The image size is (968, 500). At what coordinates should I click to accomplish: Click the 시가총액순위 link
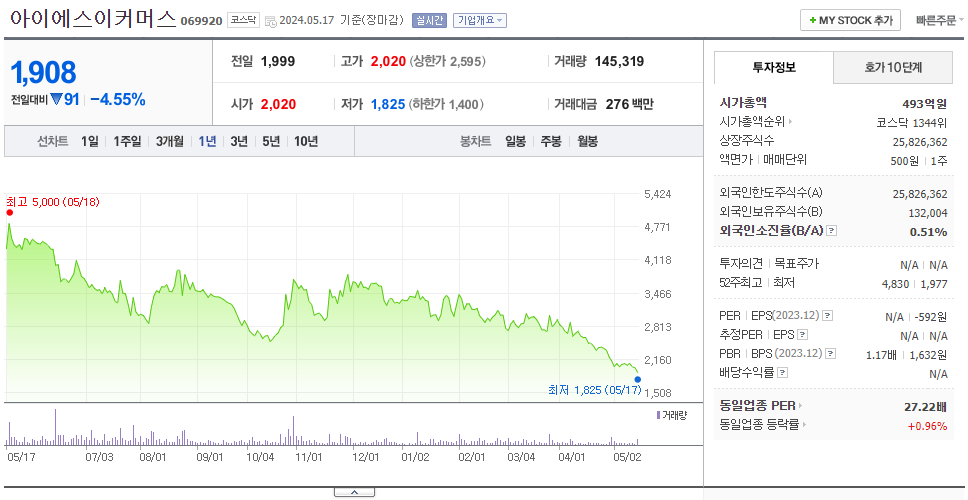point(753,122)
